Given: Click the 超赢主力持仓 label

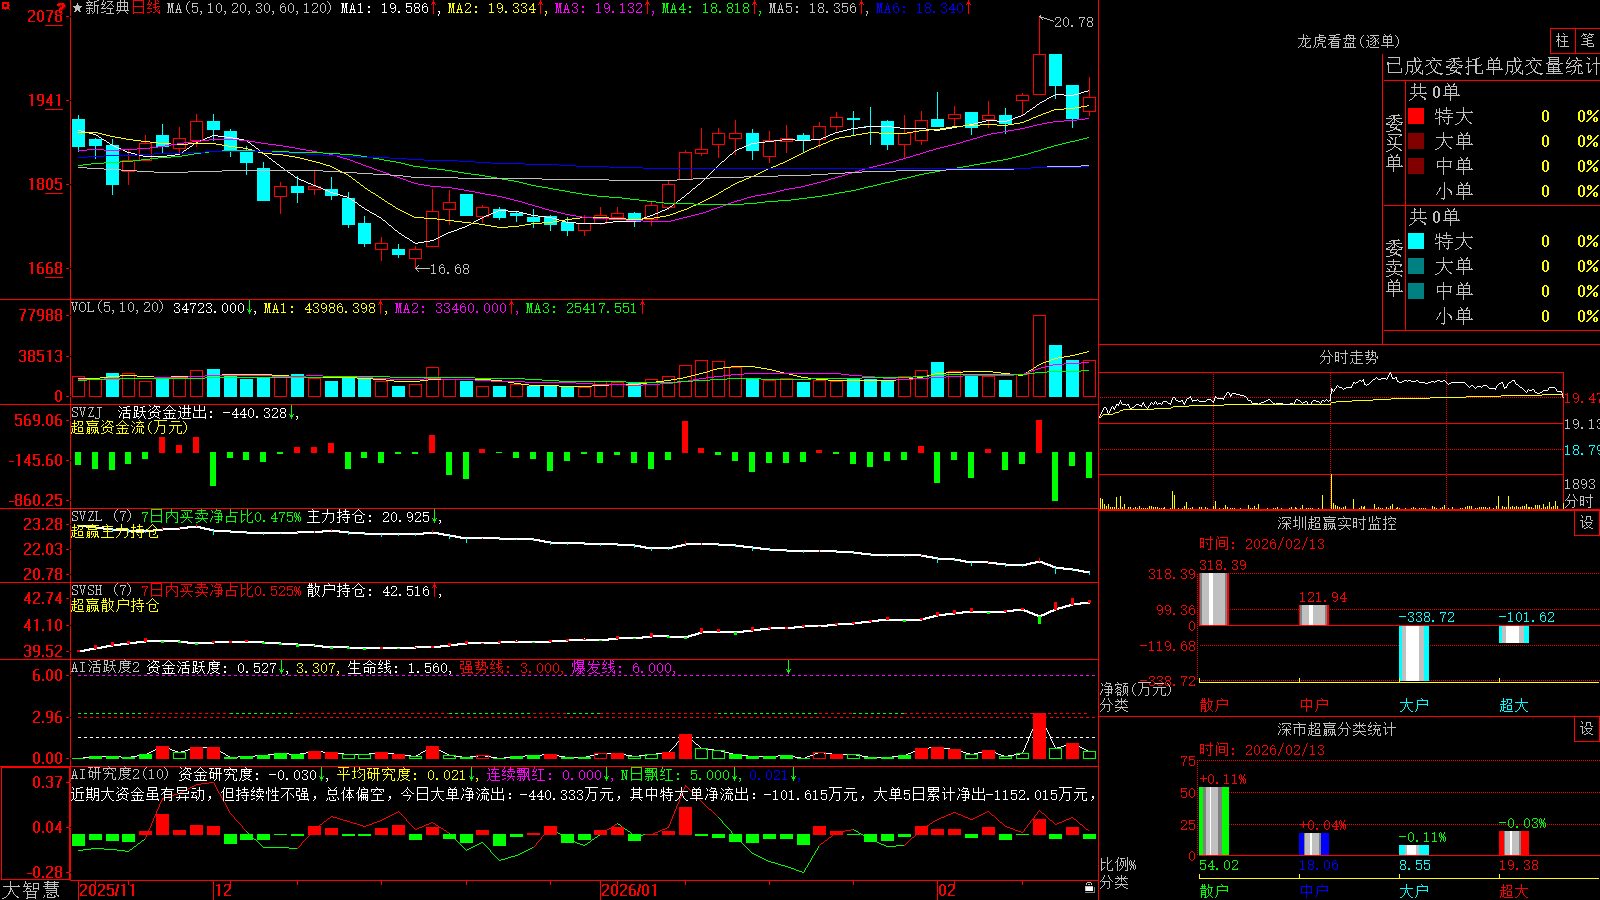Looking at the screenshot, I should coord(115,531).
